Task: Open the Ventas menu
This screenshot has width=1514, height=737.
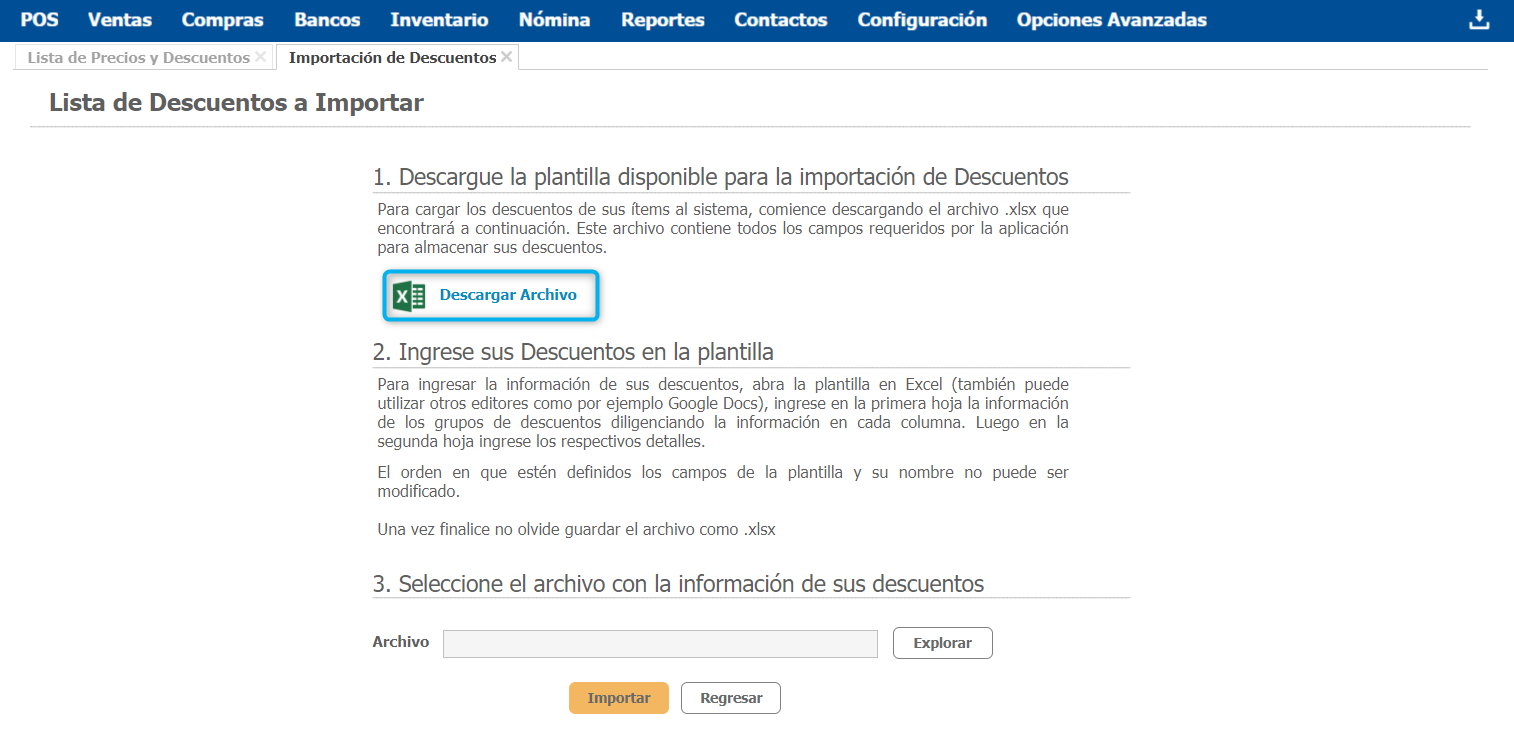Action: 120,20
